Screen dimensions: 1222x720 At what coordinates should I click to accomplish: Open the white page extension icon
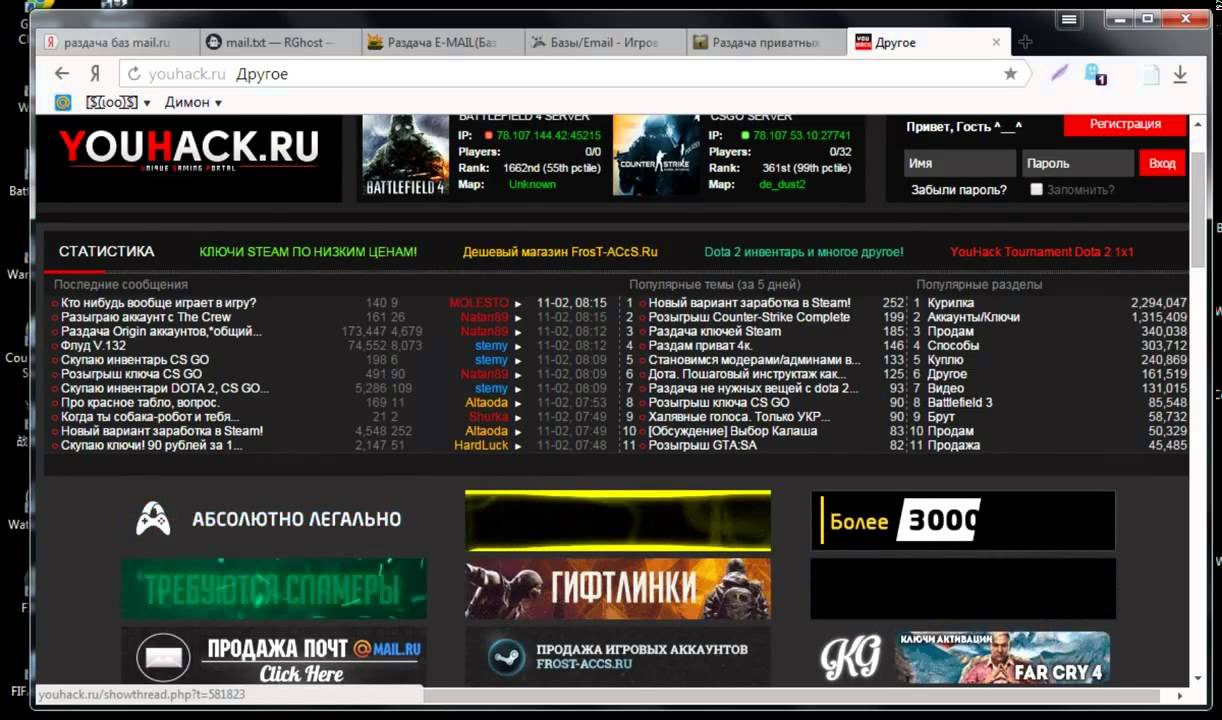tap(1152, 75)
